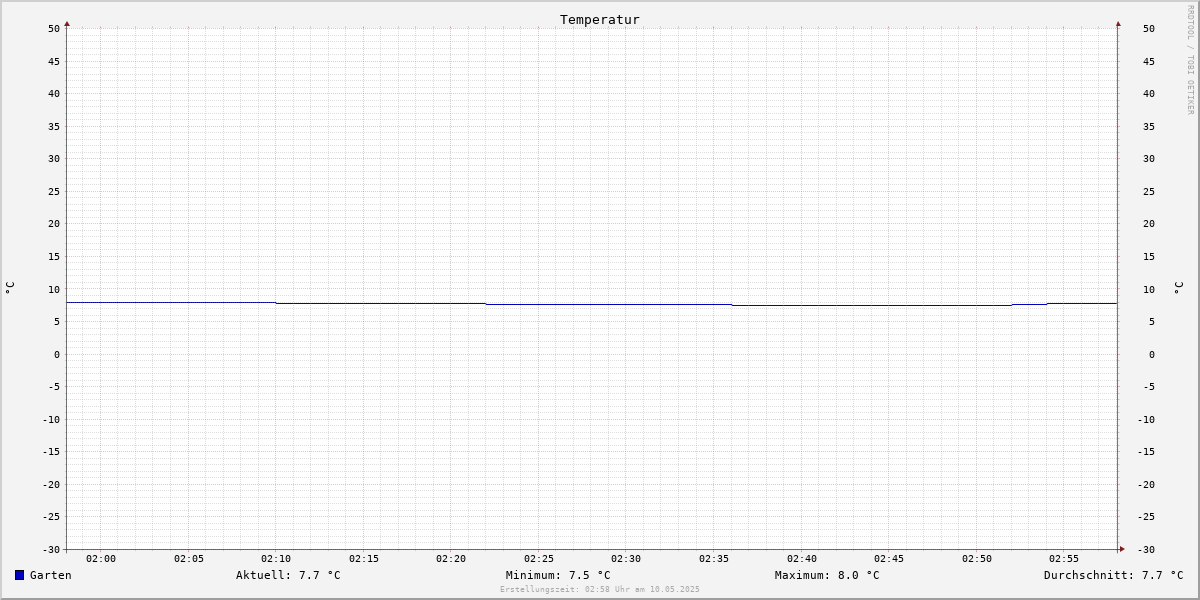Click the 10 label on the right axis
Viewport: 1200px width, 600px height.
click(x=1149, y=289)
